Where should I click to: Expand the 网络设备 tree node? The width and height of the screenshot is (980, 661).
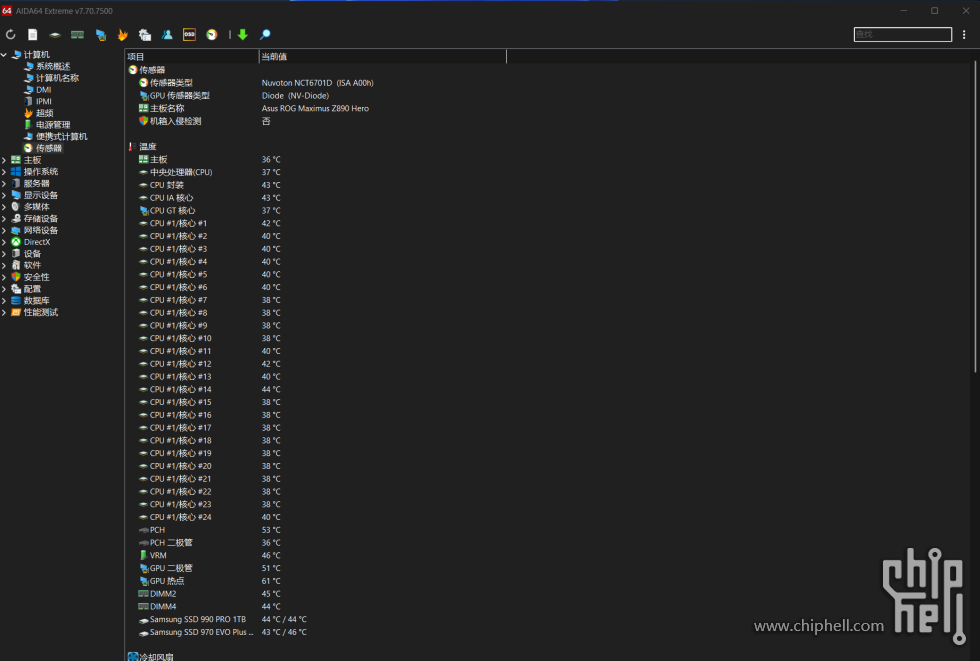4,231
